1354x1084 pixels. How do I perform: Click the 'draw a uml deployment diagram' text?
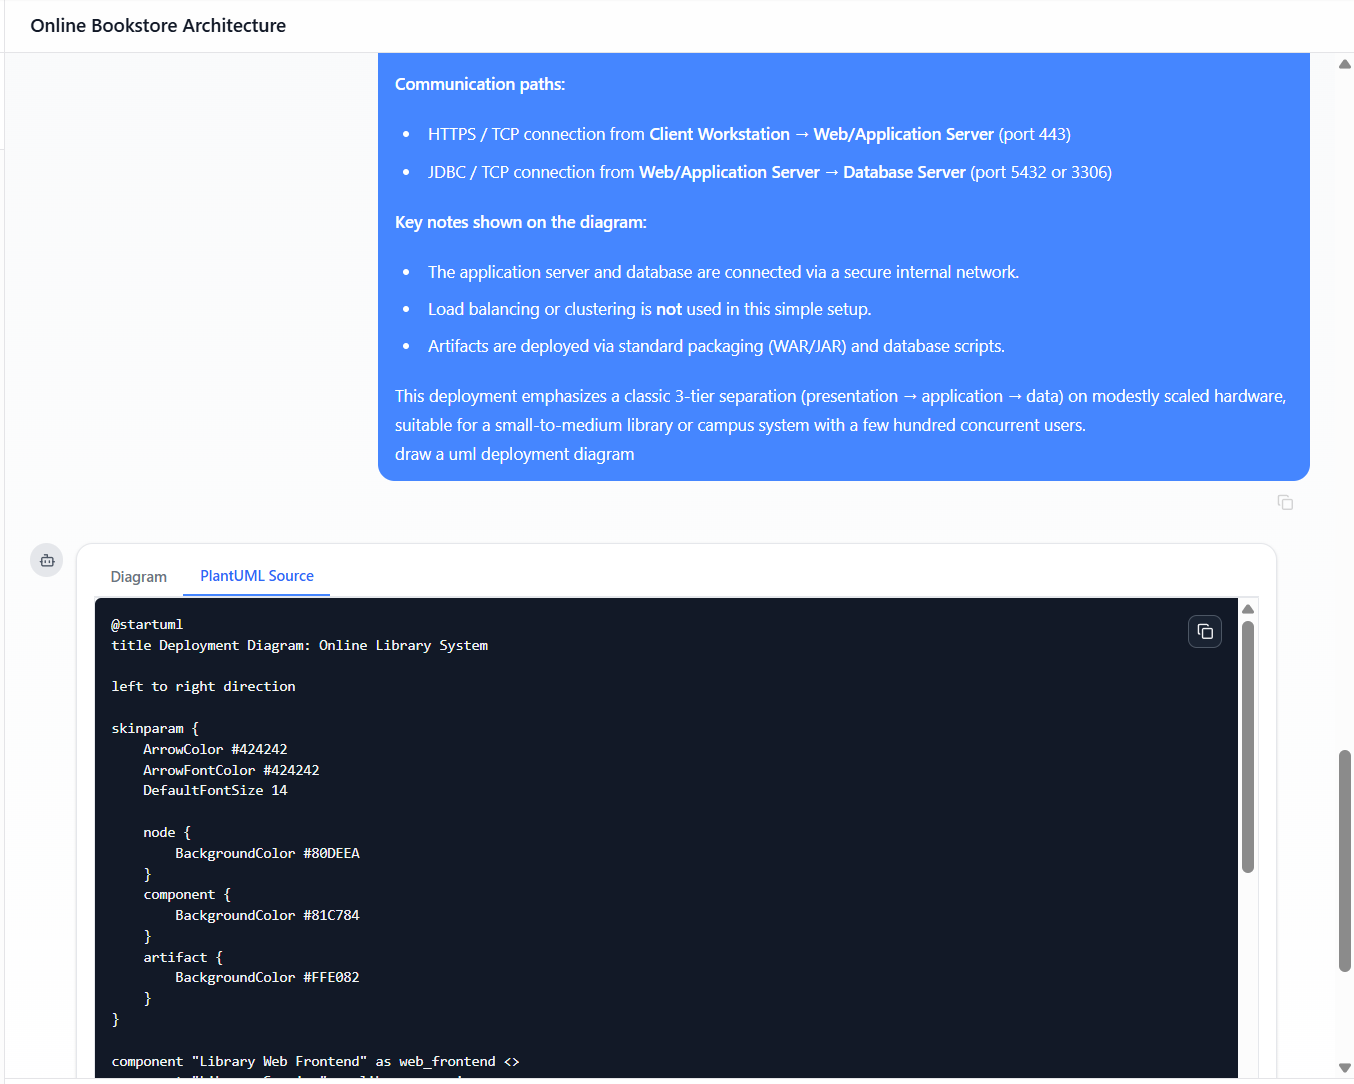[514, 454]
